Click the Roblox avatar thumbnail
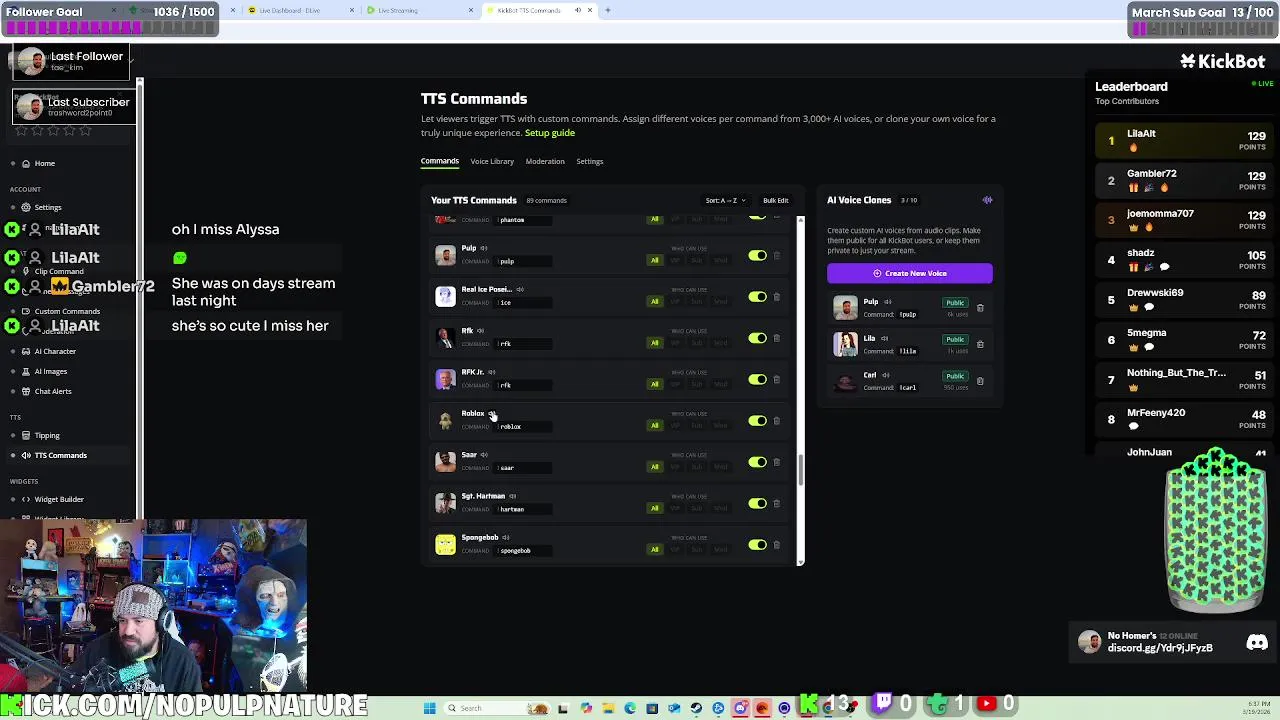Image resolution: width=1280 pixels, height=720 pixels. pos(445,420)
